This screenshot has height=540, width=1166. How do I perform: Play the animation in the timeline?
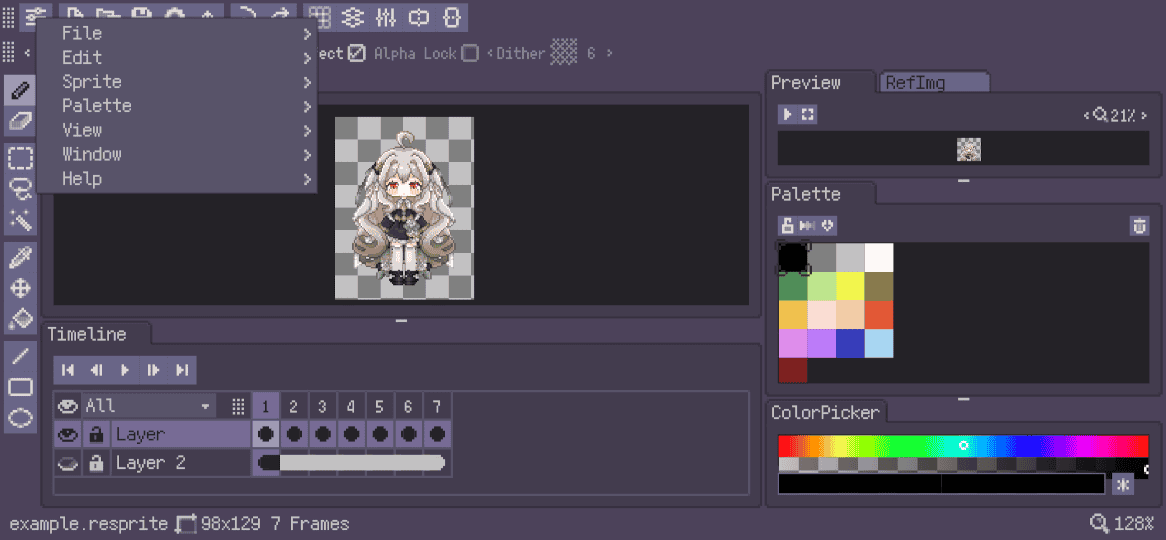(125, 370)
